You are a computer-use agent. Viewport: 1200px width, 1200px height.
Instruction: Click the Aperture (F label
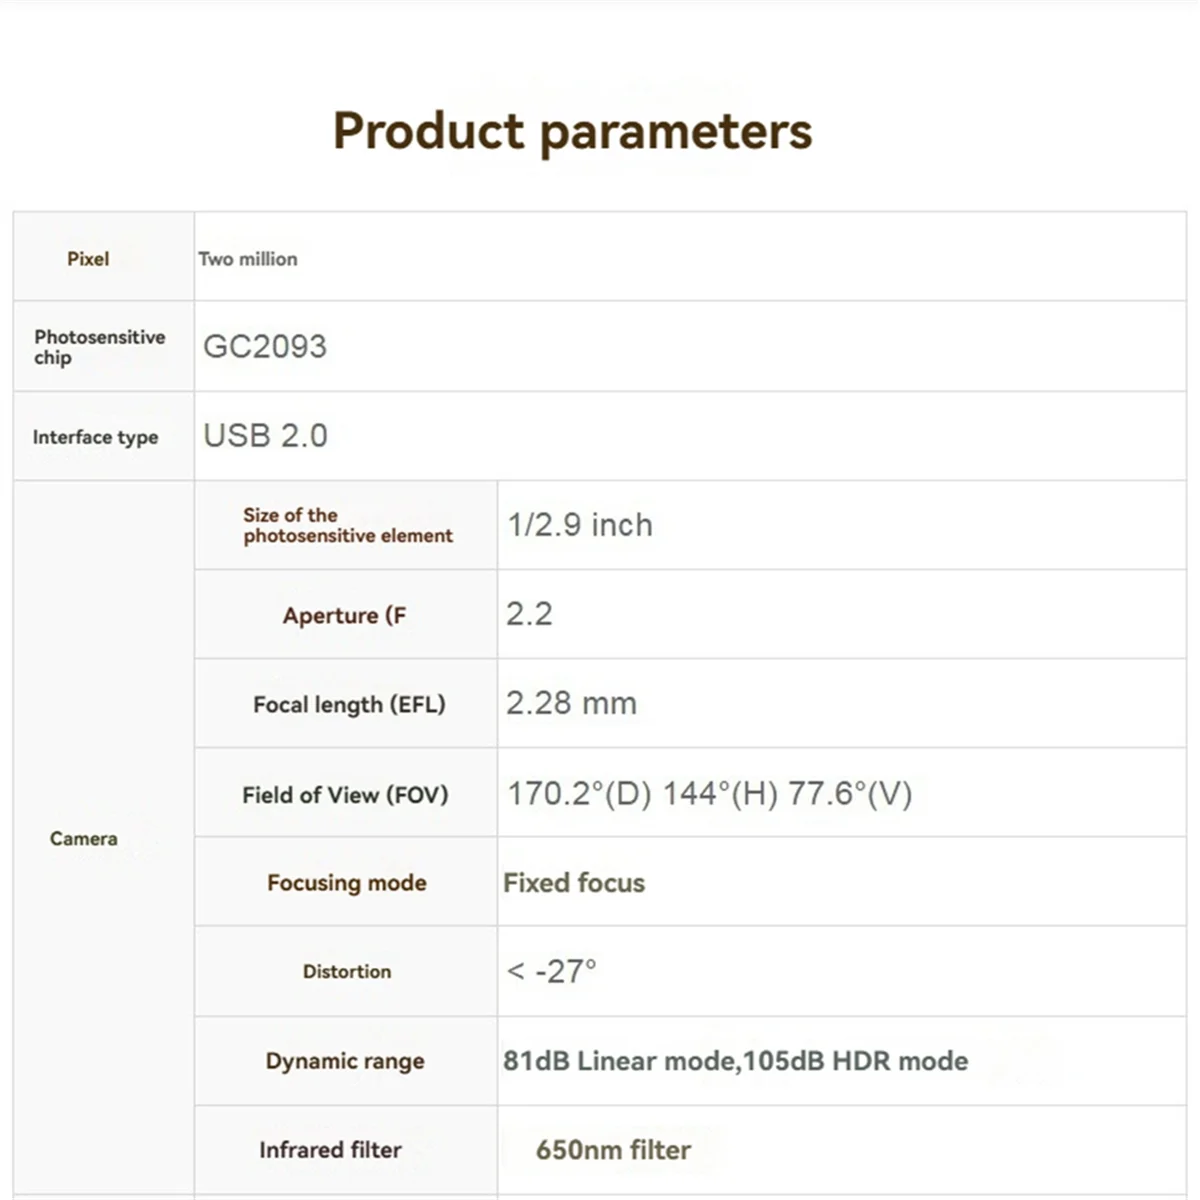(344, 615)
